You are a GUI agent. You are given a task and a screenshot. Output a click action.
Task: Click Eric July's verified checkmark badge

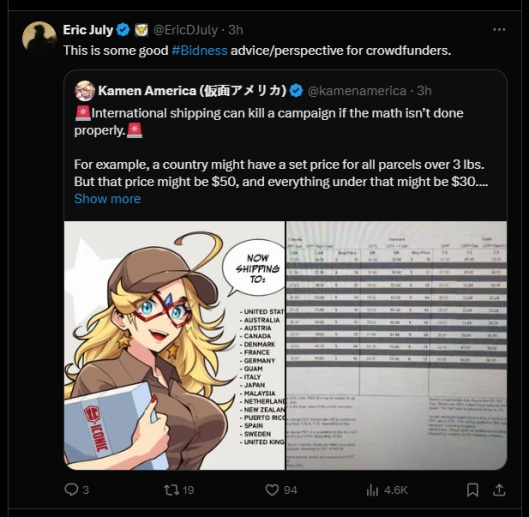point(123,30)
